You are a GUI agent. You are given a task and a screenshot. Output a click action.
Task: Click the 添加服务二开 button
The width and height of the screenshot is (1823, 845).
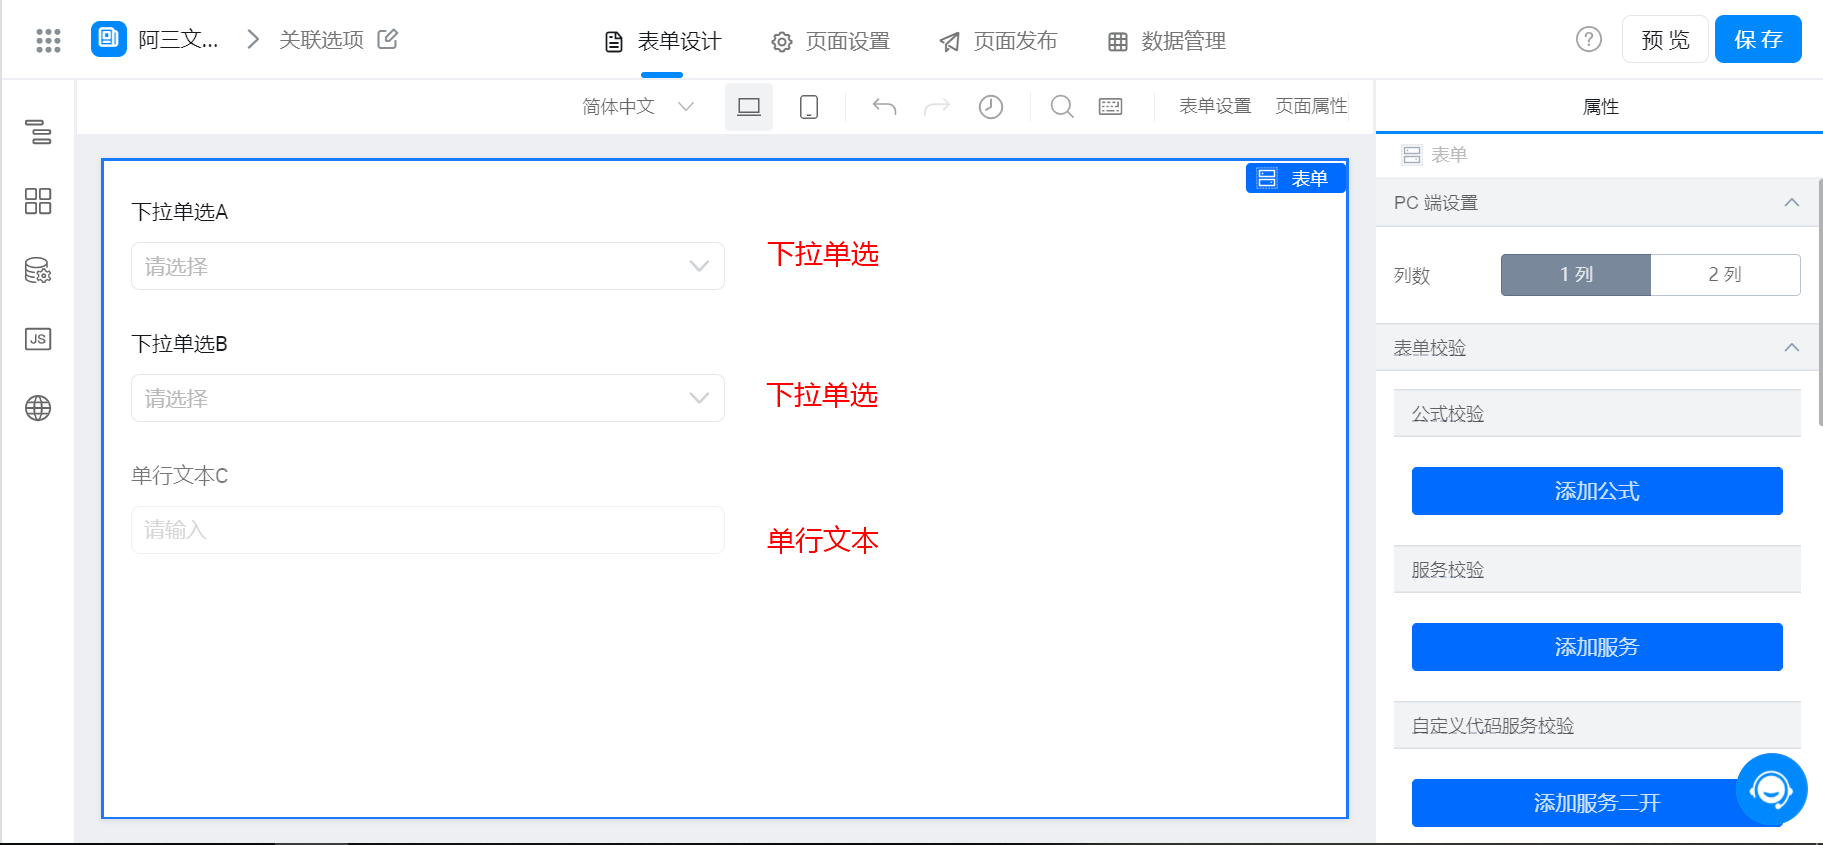coord(1597,803)
